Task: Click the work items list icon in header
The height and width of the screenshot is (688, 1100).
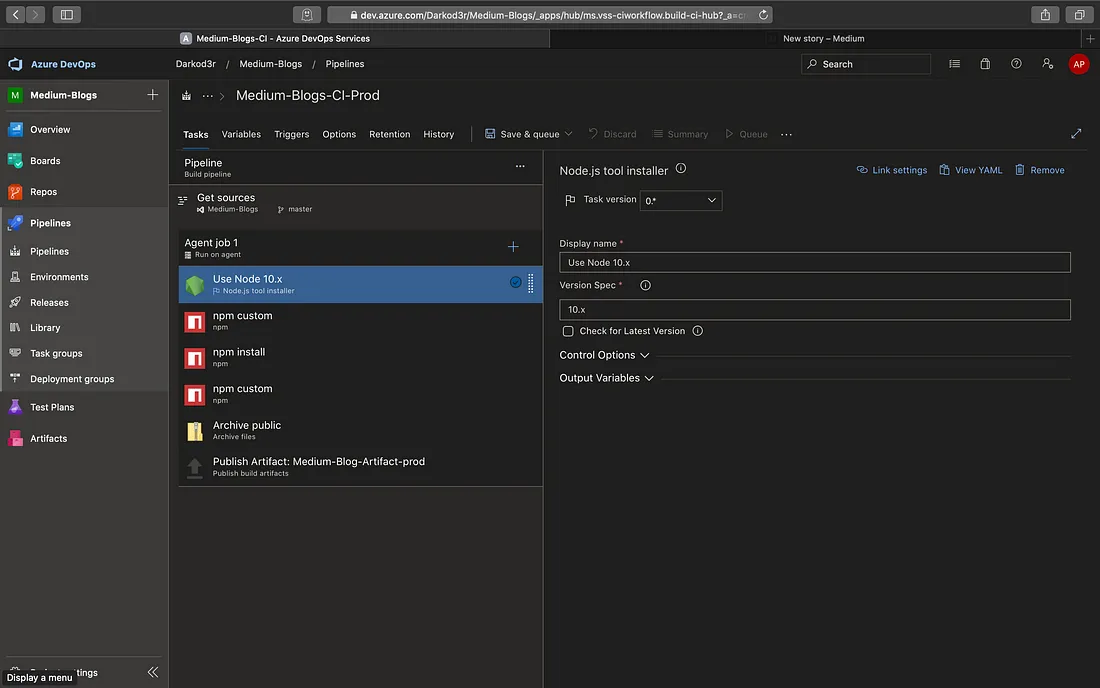Action: coord(954,64)
